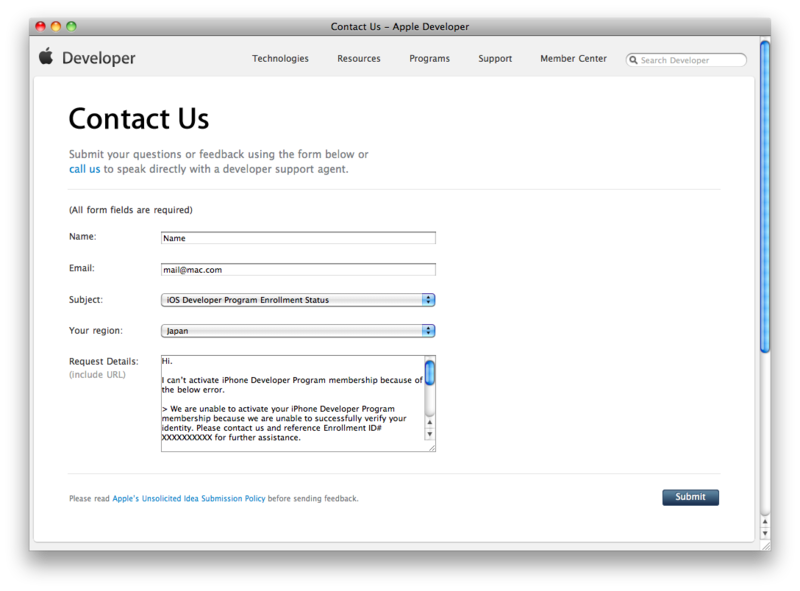Click the text area resize handle
Screen dimensions: 800x591
(432, 448)
